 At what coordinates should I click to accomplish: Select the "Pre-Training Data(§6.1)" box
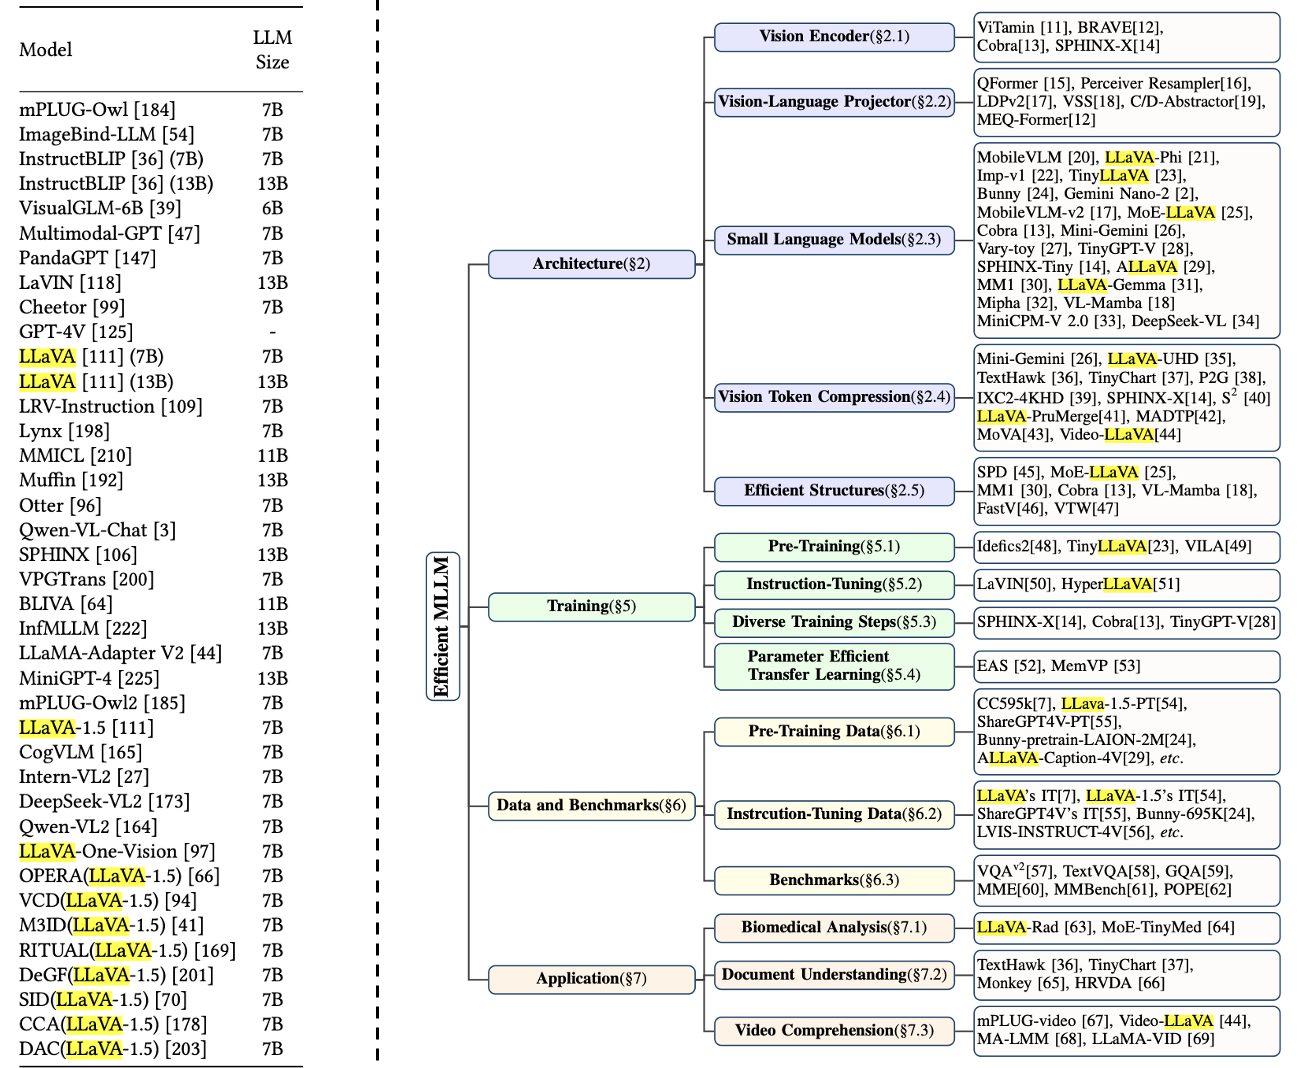pyautogui.click(x=834, y=732)
